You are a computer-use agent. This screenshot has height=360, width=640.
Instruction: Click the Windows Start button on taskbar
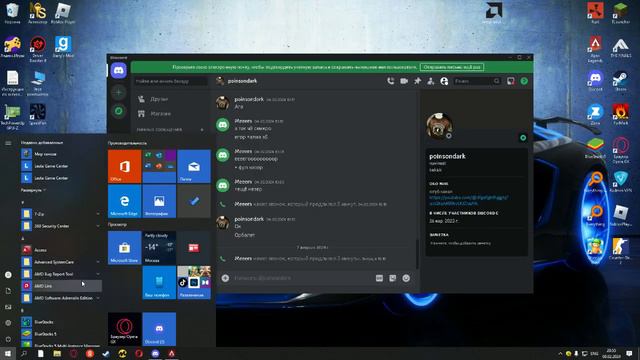point(8,353)
